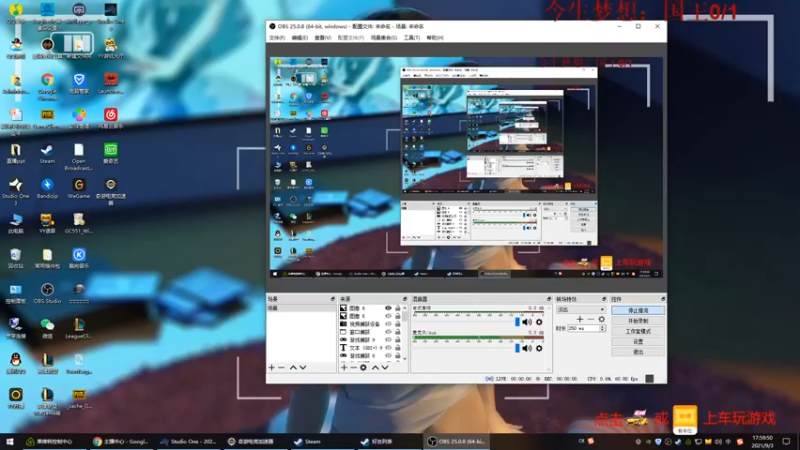Enable Studio Mode button
The height and width of the screenshot is (450, 800).
pyautogui.click(x=638, y=331)
